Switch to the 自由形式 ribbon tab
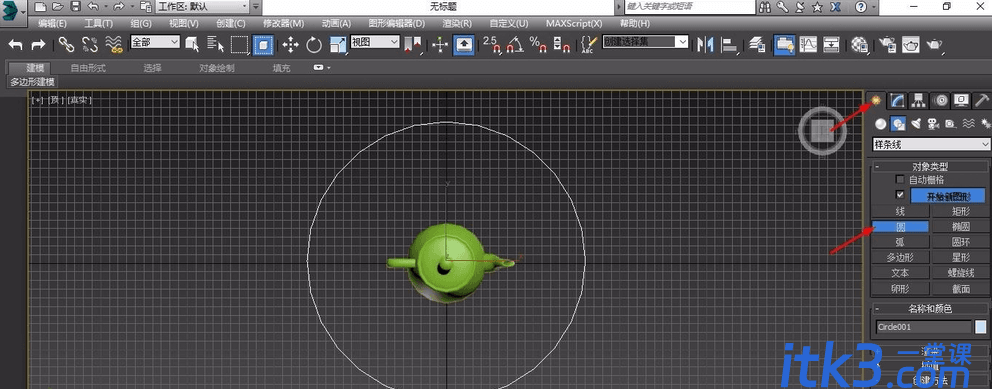Viewport: 992px width, 389px height. click(x=88, y=68)
